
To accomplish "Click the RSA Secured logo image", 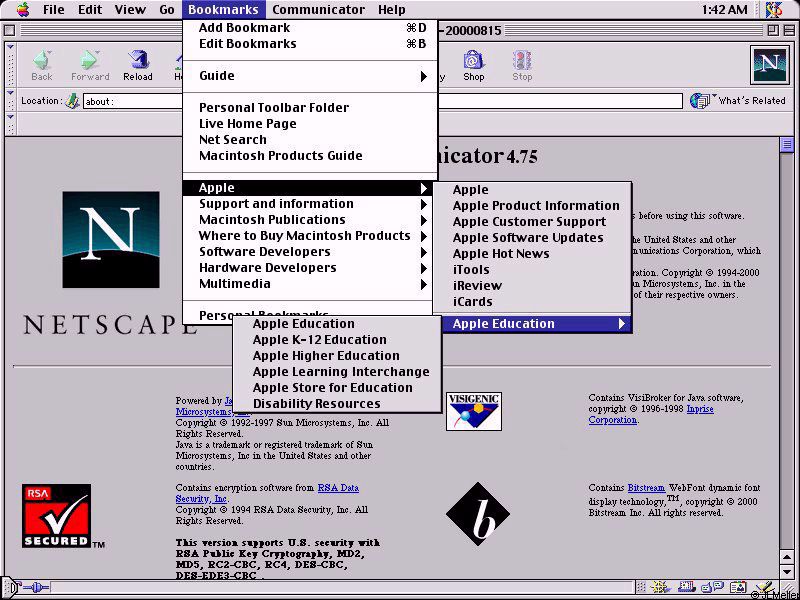I will pyautogui.click(x=57, y=516).
